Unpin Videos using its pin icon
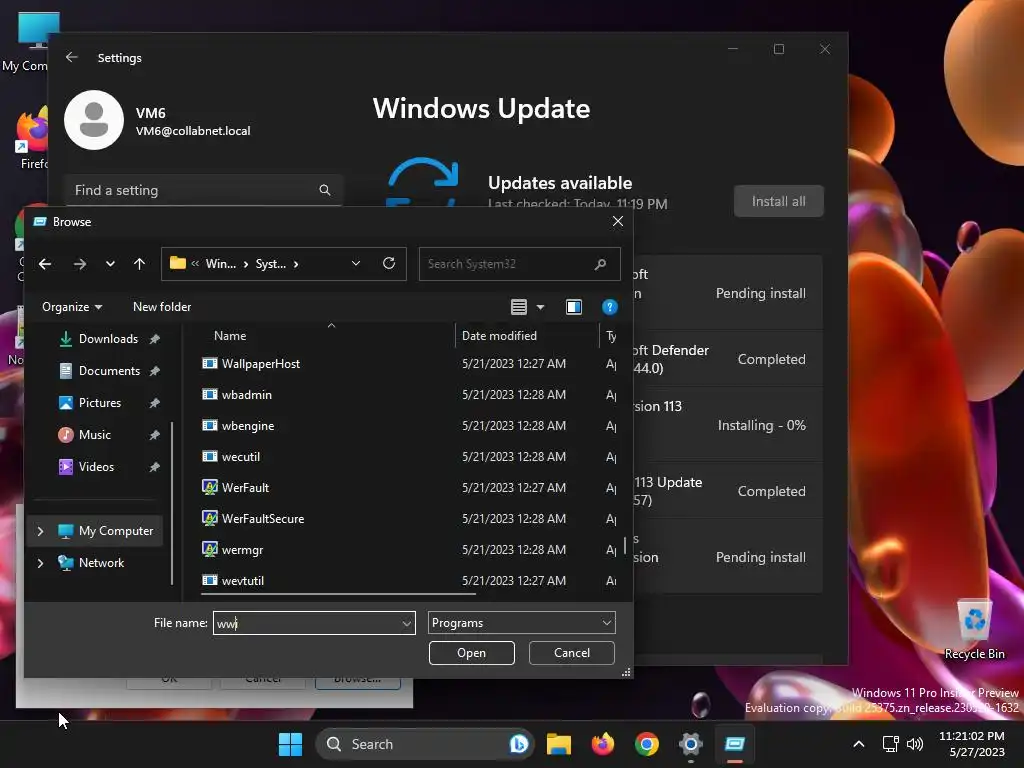Viewport: 1024px width, 768px height. tap(155, 467)
